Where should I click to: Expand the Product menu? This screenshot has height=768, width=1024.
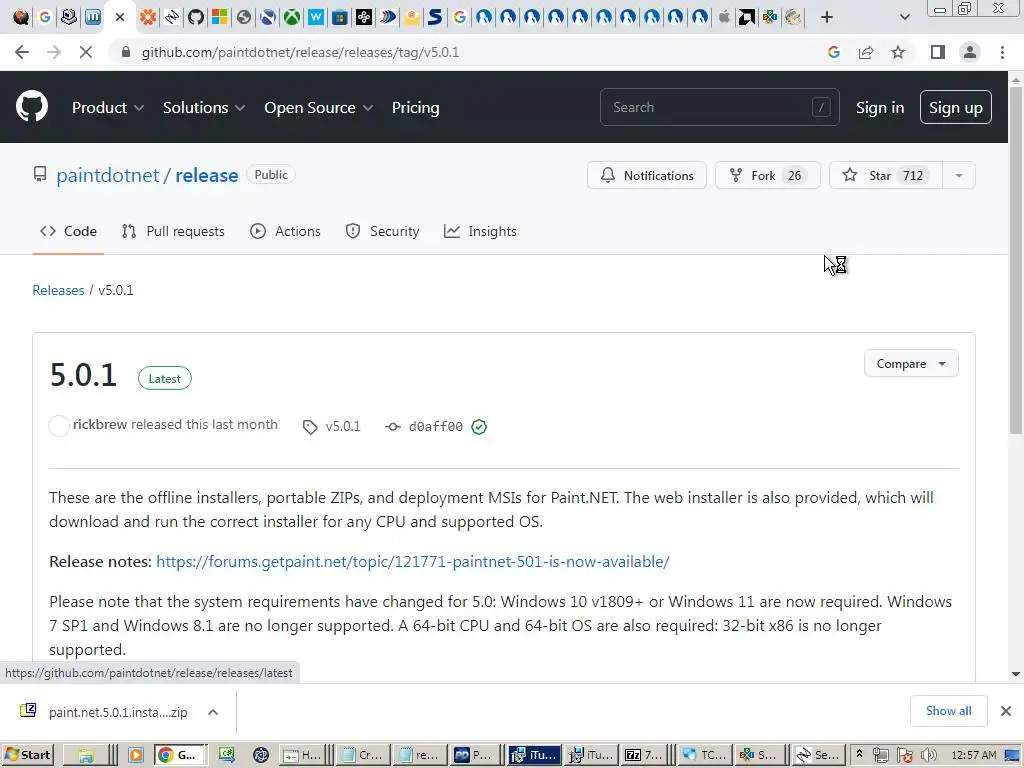tap(108, 107)
